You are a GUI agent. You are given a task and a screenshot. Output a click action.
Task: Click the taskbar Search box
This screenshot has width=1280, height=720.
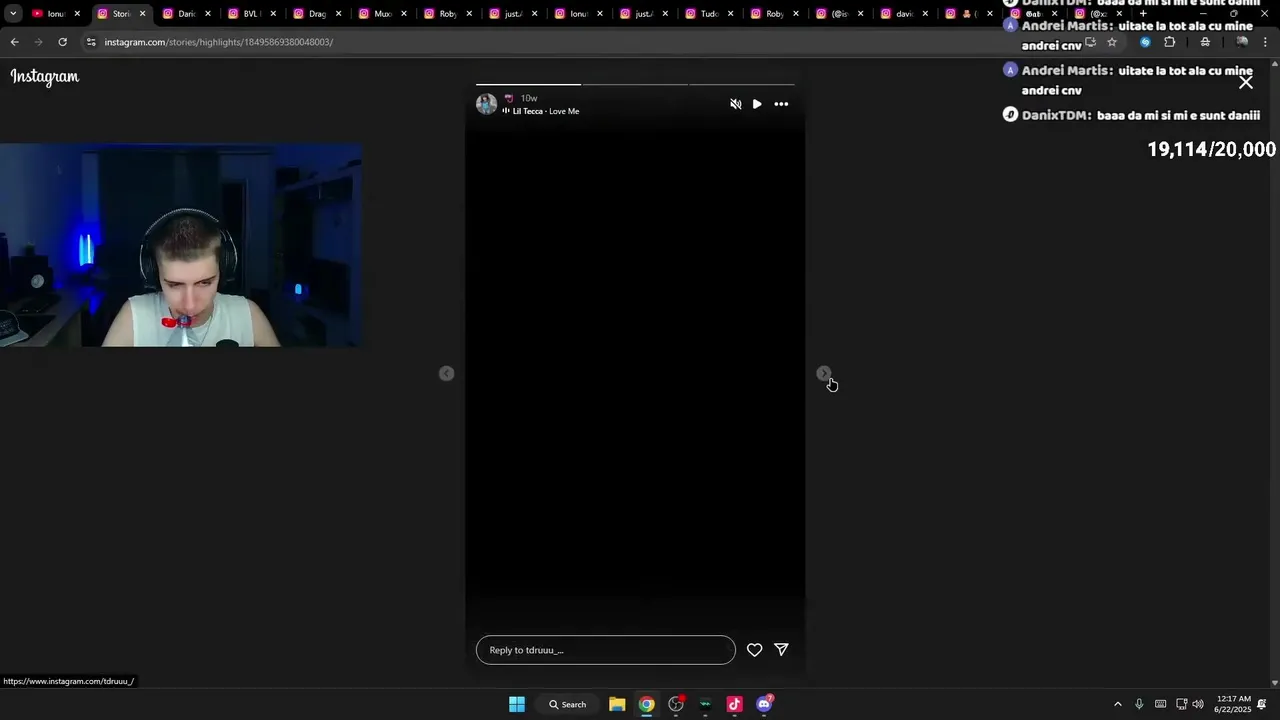pos(567,704)
